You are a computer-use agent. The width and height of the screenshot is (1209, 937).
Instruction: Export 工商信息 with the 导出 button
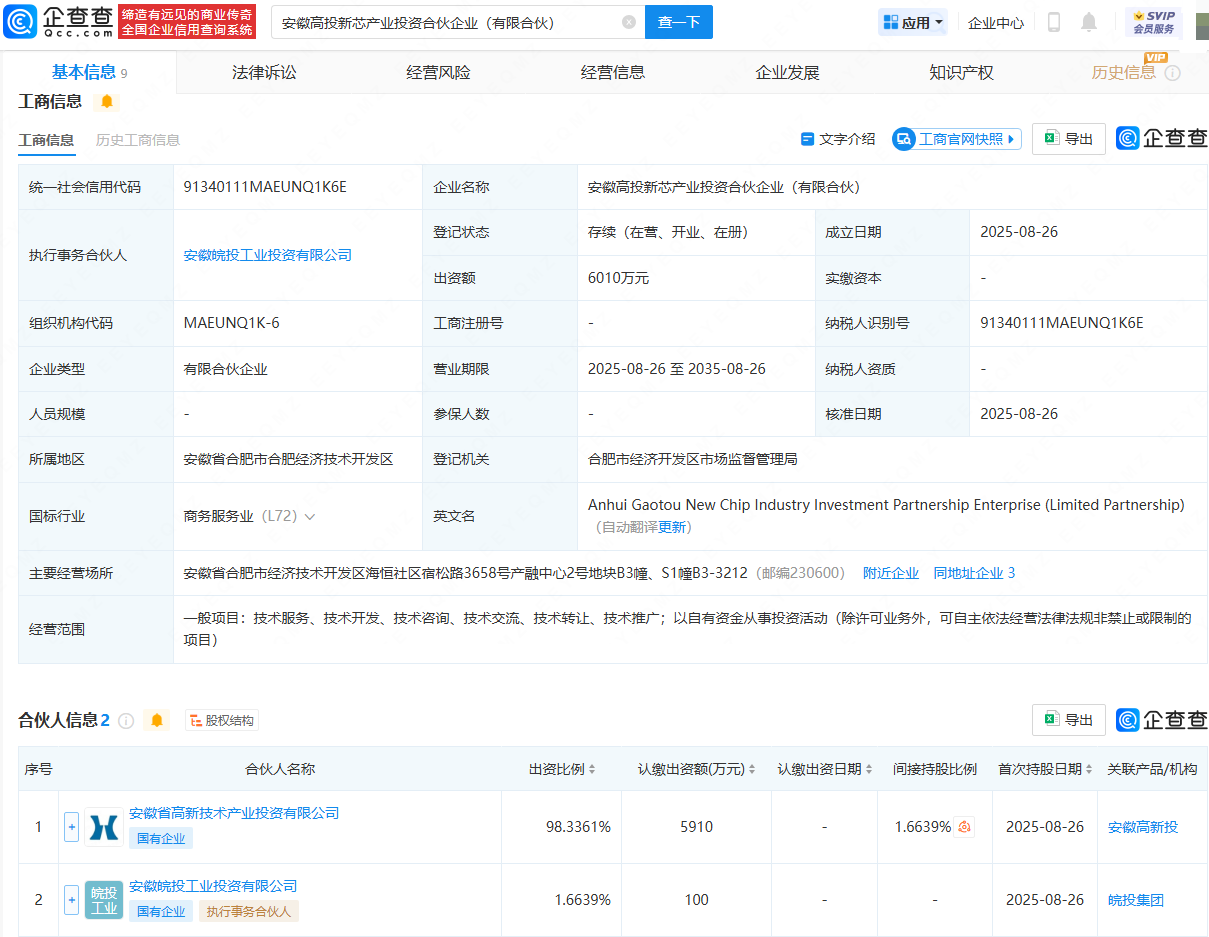pos(1069,139)
